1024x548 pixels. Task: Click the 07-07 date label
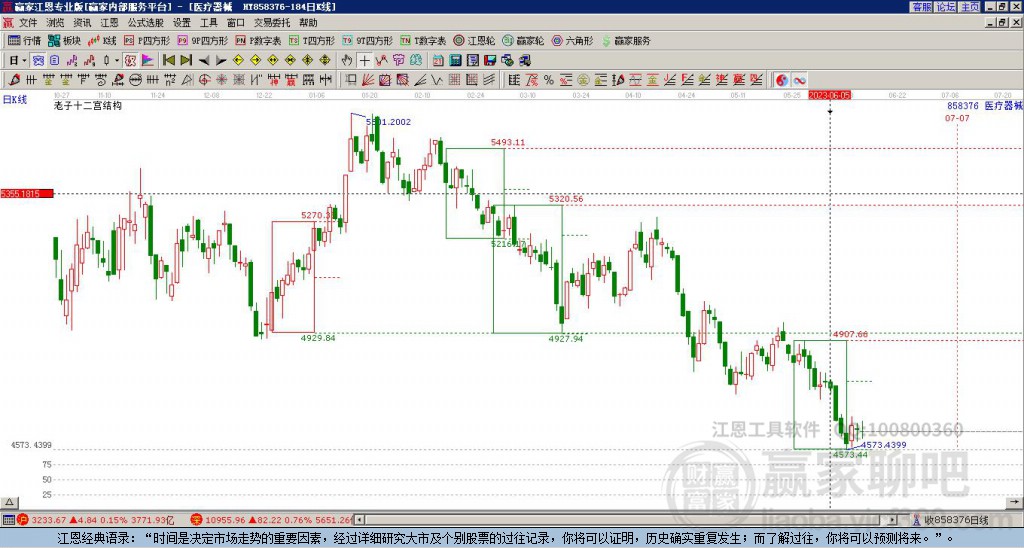(x=957, y=118)
